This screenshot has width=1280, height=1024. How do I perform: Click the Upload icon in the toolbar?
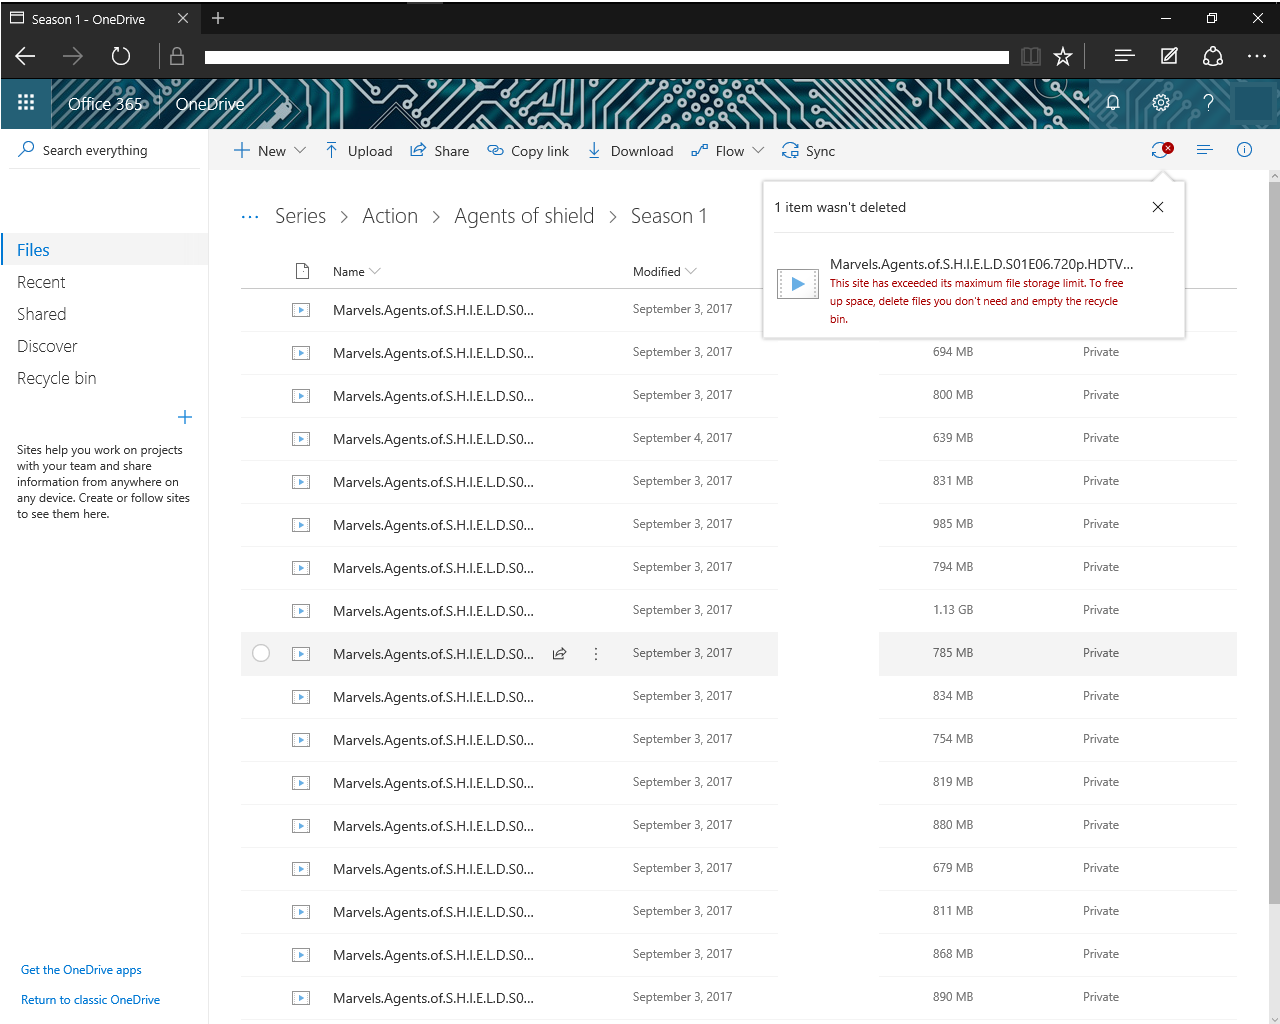[x=330, y=150]
